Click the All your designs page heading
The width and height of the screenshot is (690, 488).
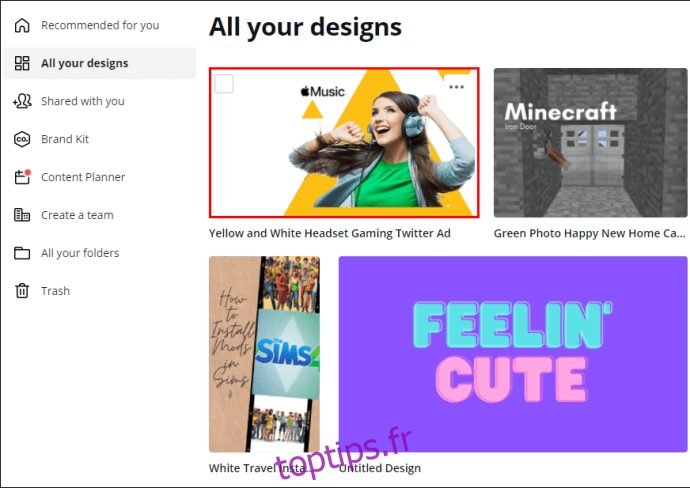[305, 27]
